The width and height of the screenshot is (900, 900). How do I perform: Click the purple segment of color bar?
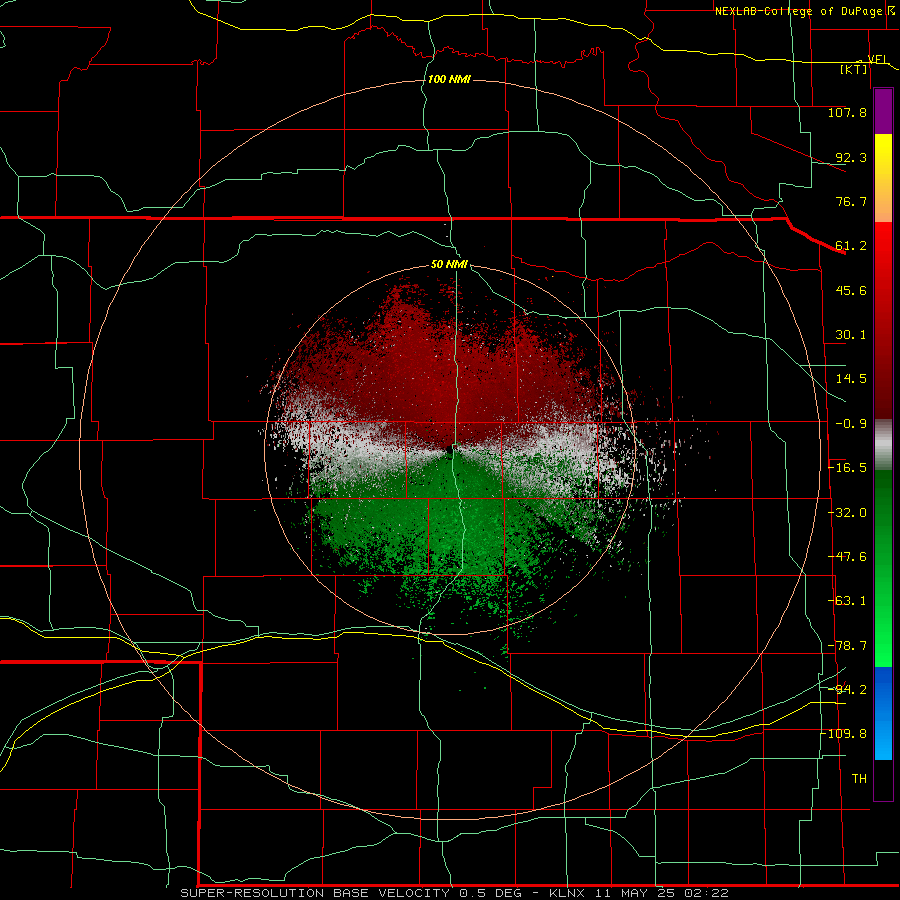883,112
